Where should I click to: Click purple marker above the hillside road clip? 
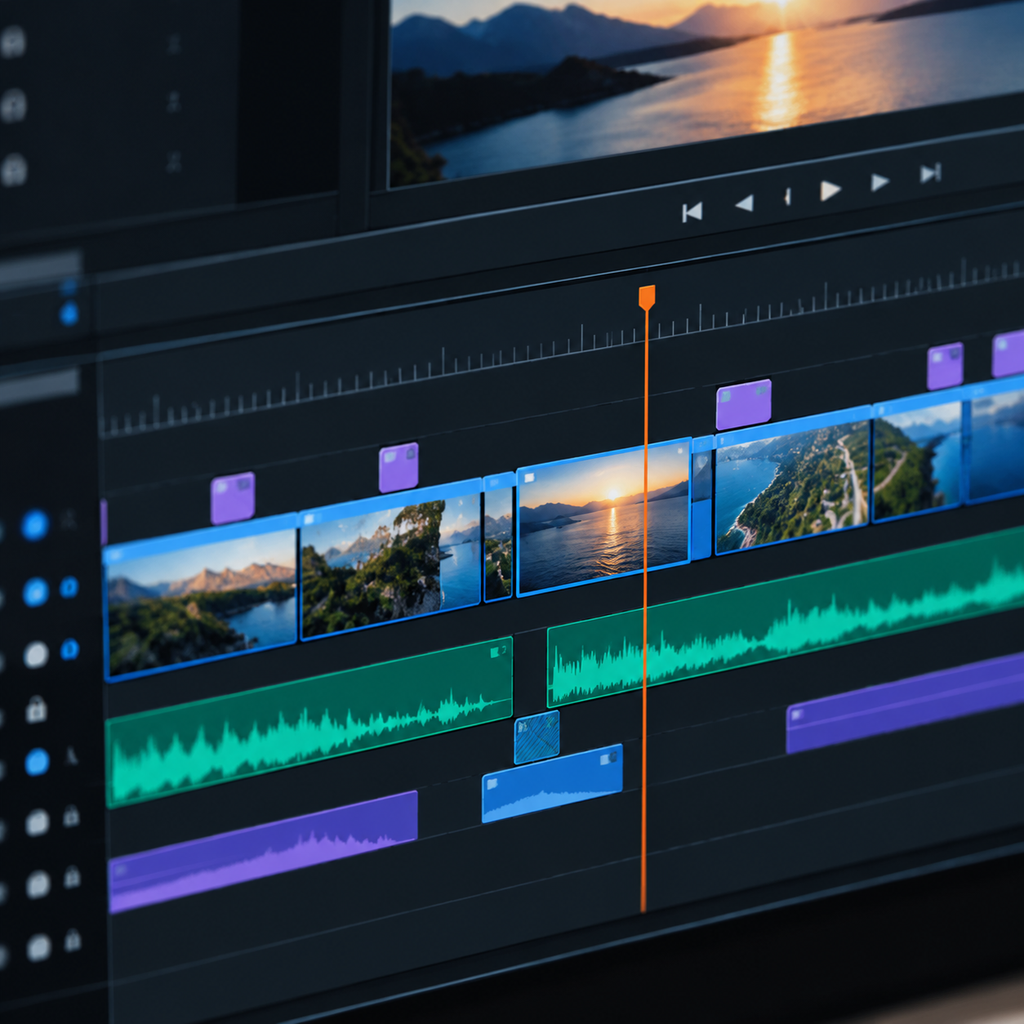coord(945,366)
